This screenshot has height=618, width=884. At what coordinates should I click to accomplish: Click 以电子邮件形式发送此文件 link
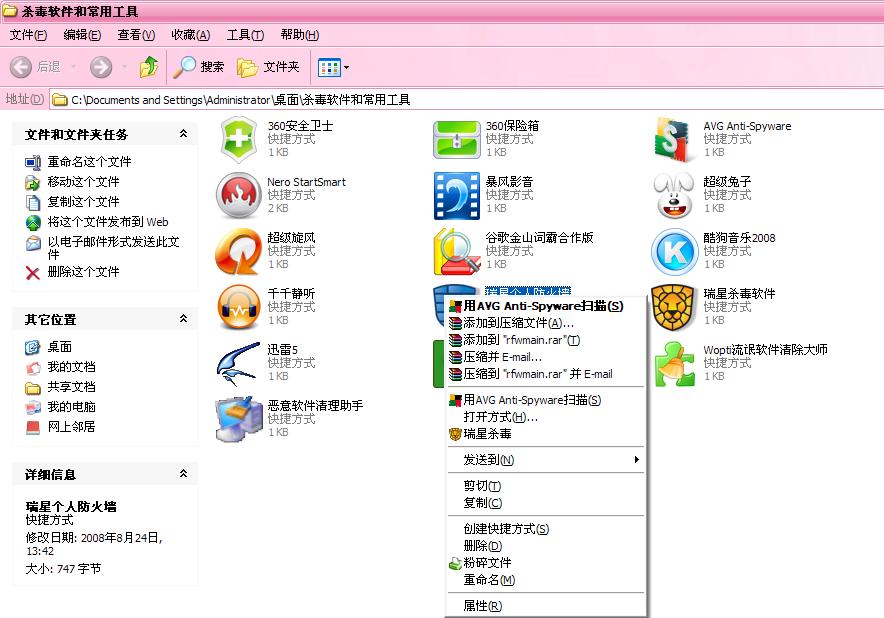(113, 248)
